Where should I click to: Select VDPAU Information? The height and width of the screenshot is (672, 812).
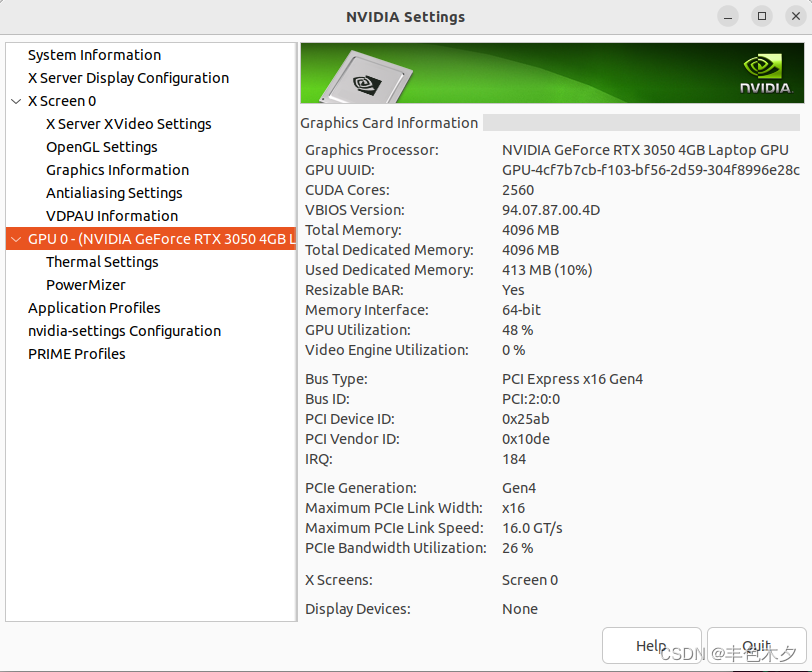coord(112,216)
